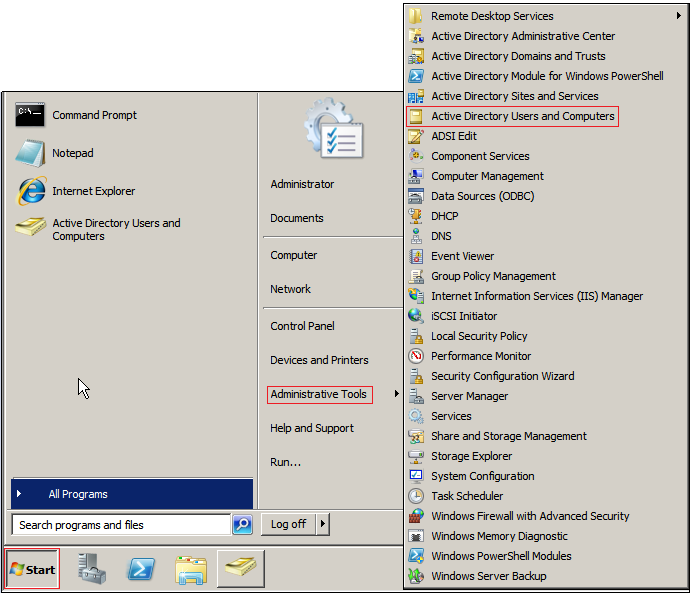Click the Active Directory Administrative Center icon
The height and width of the screenshot is (593, 690).
point(416,36)
